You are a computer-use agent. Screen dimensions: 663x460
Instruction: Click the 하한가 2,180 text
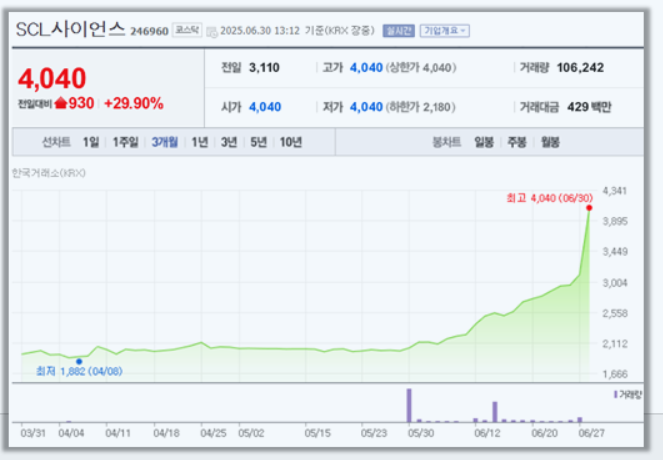tap(421, 107)
